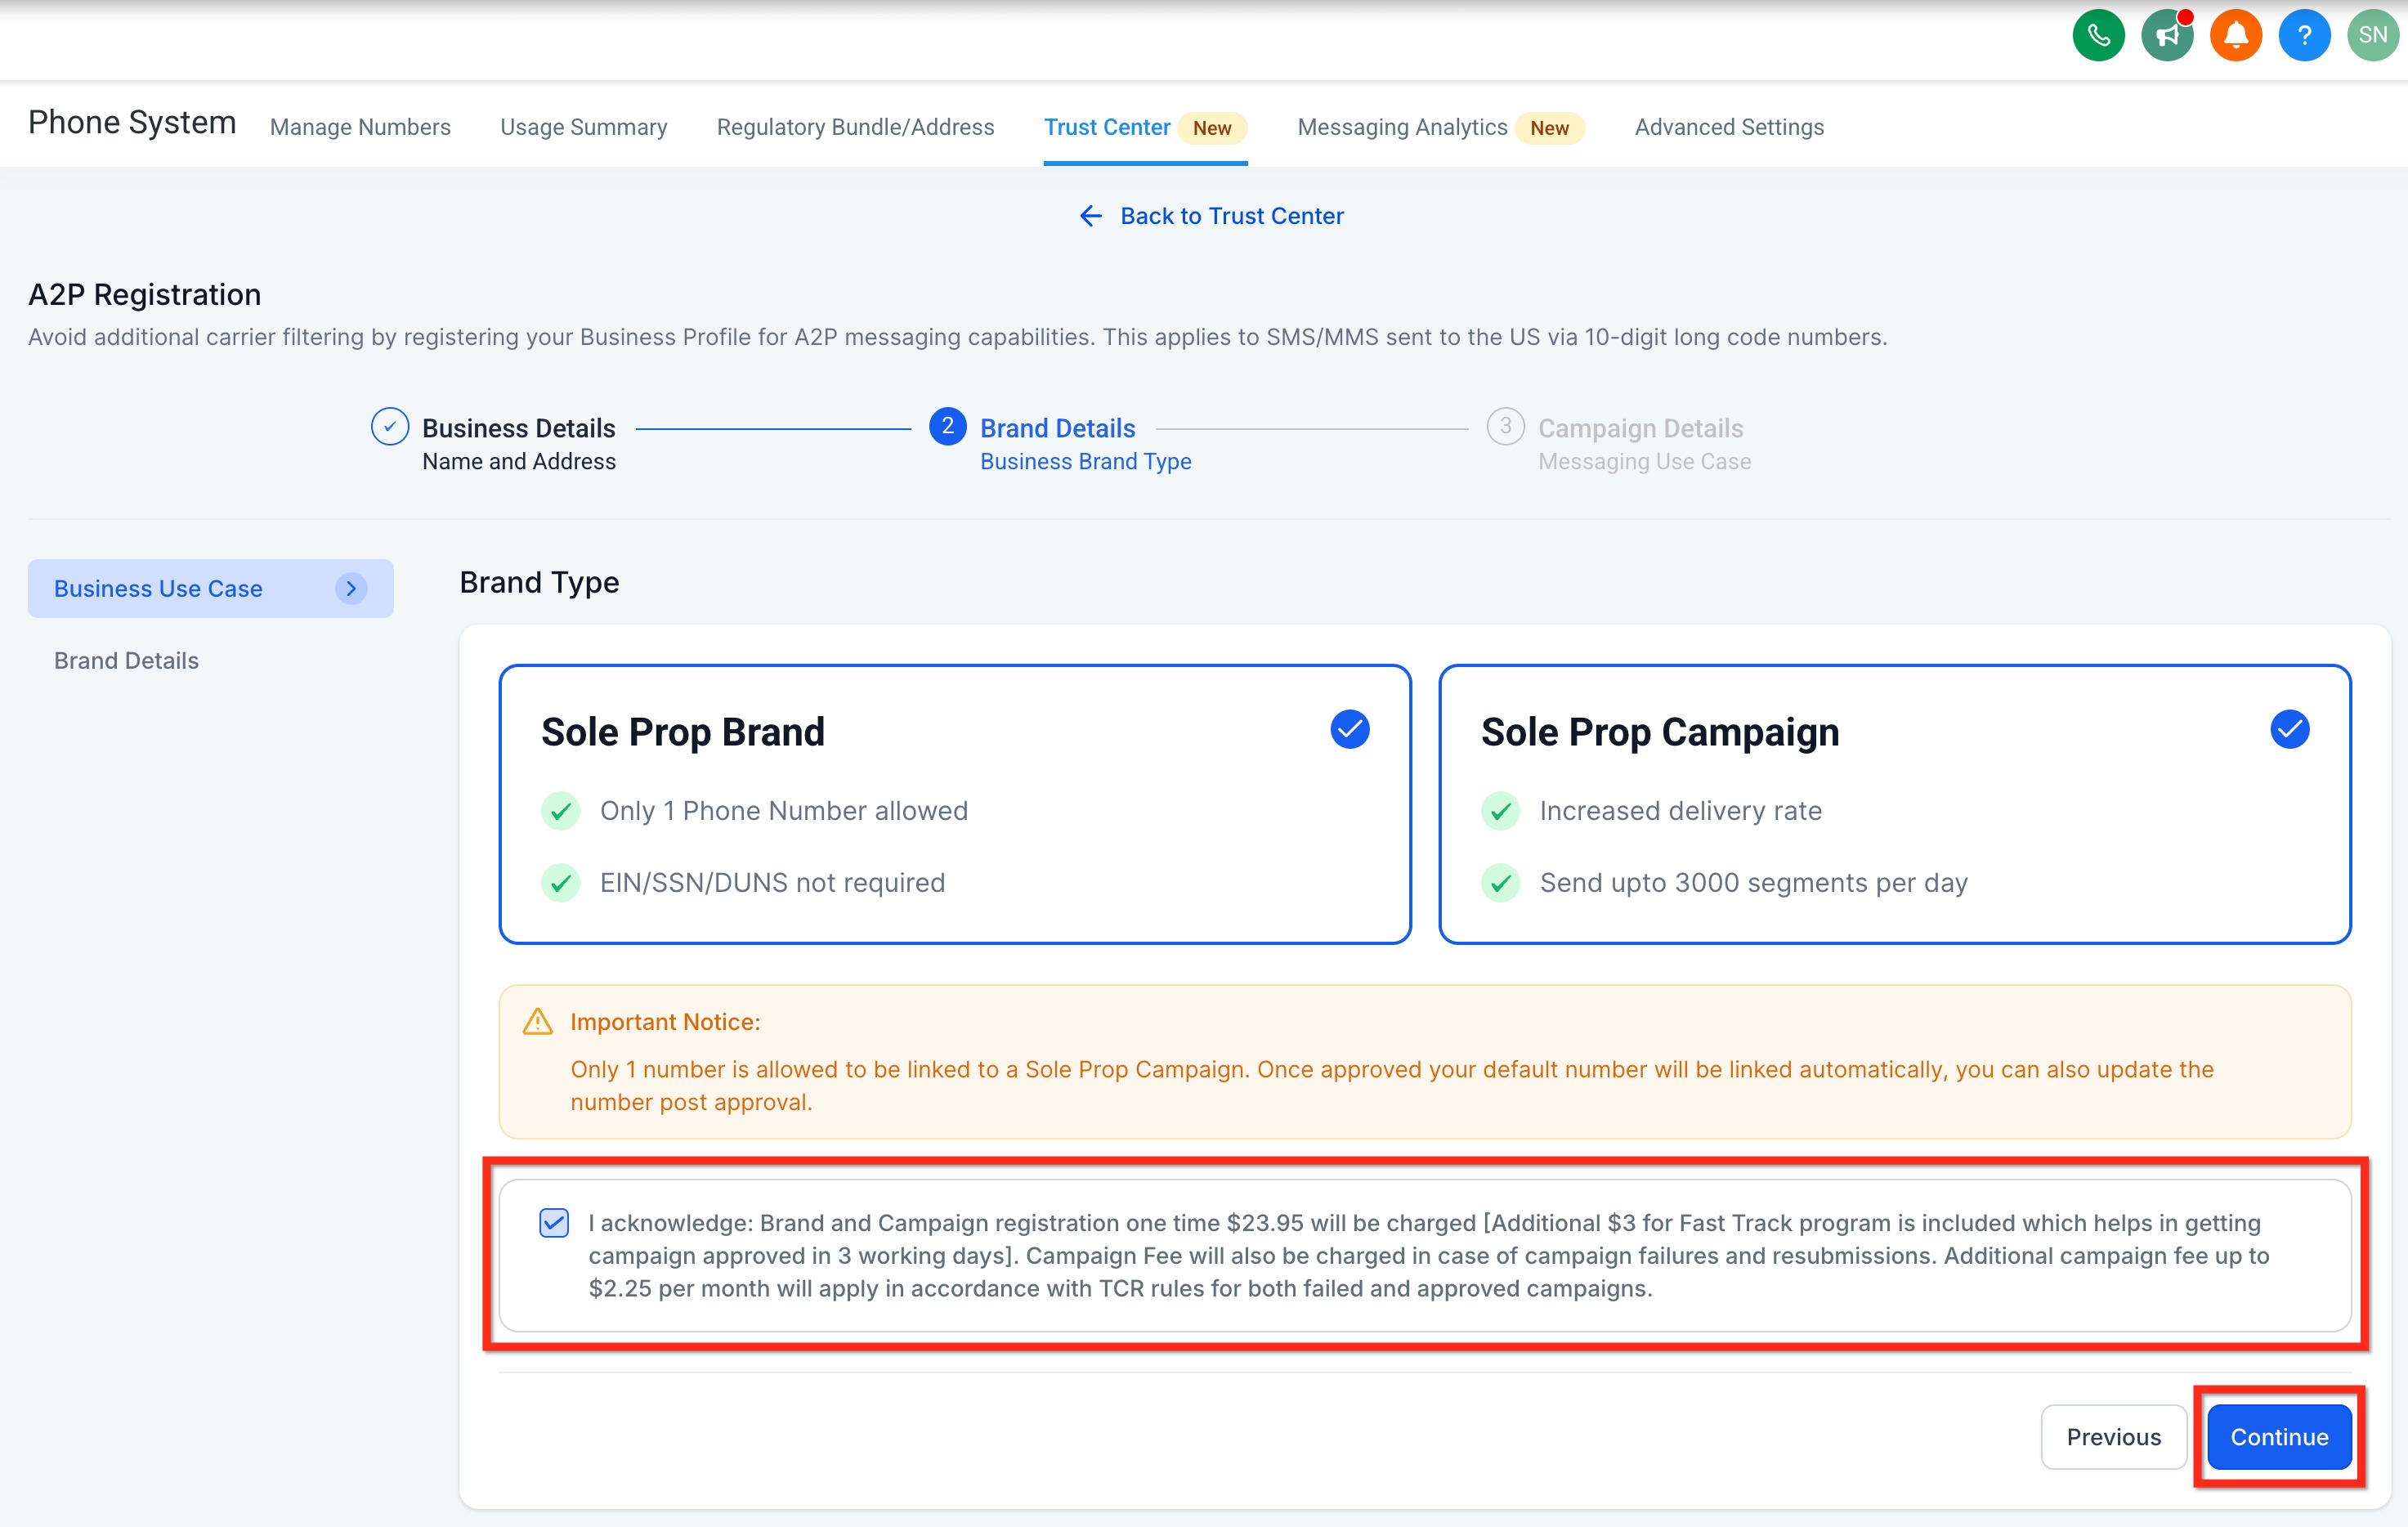Click the green phone dialer icon
Image resolution: width=2408 pixels, height=1527 pixels.
point(2098,36)
